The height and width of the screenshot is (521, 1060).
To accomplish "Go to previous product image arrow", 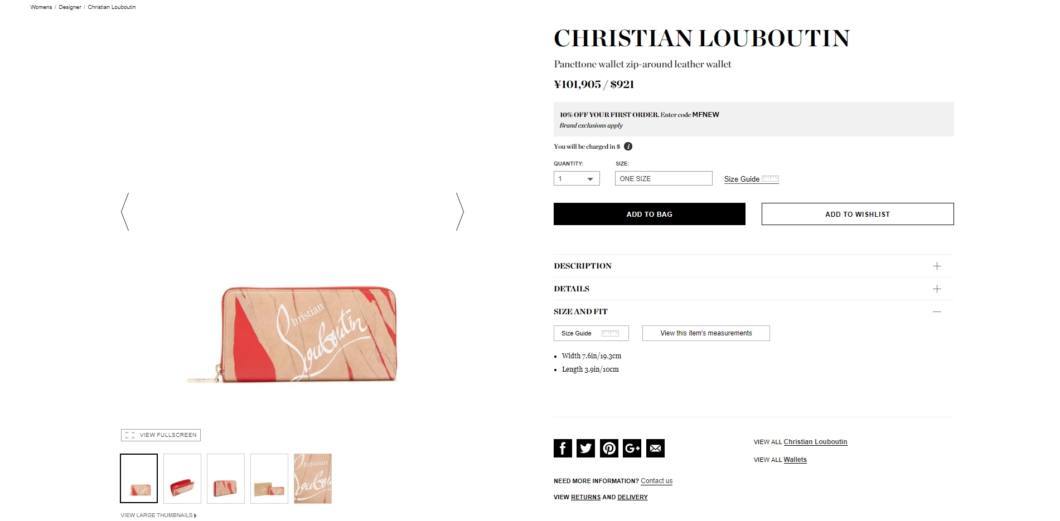I will (124, 212).
